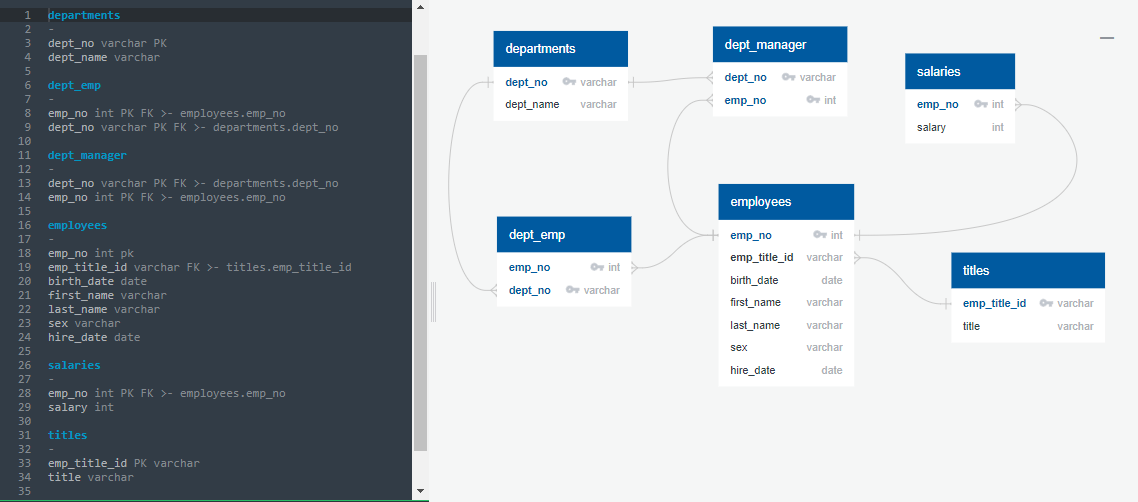Click key icon in titles emp_title_id row
This screenshot has height=502, width=1138.
(1046, 303)
